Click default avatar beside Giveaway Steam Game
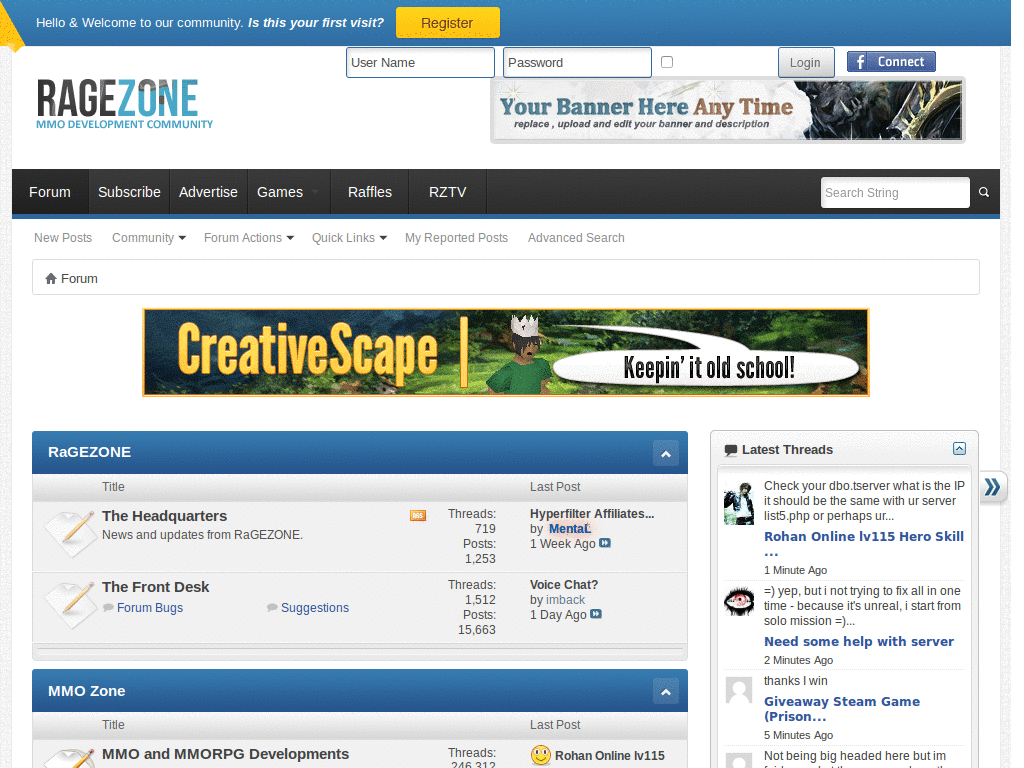1024x768 pixels. pos(739,690)
